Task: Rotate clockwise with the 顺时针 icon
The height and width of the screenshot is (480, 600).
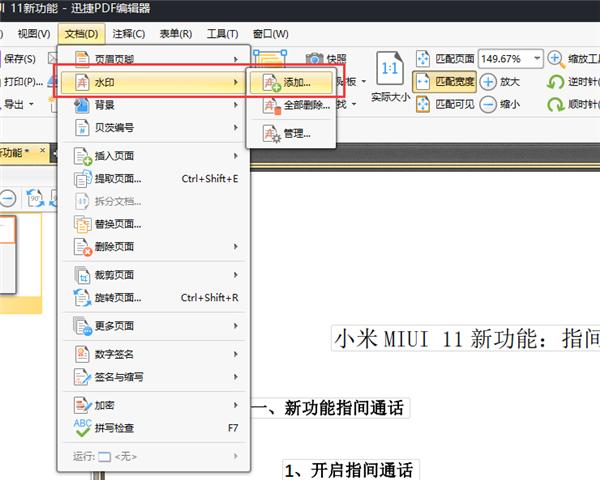Action: tap(556, 104)
